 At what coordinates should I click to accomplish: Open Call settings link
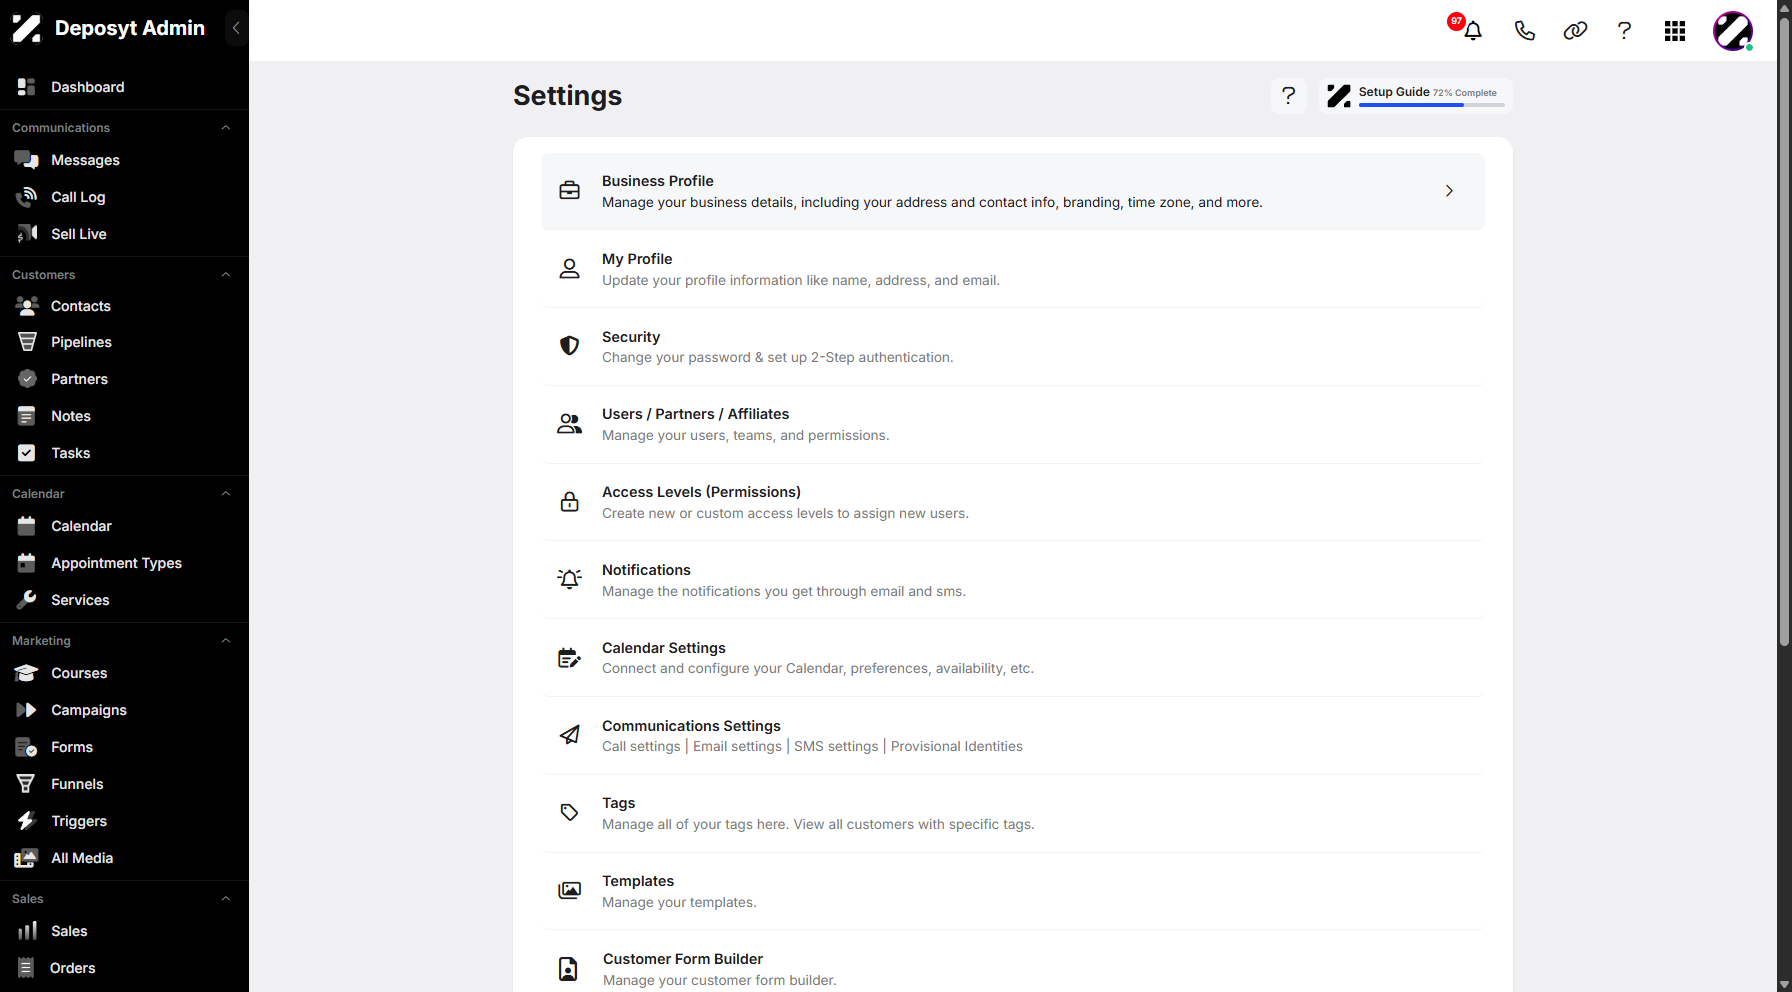(641, 746)
